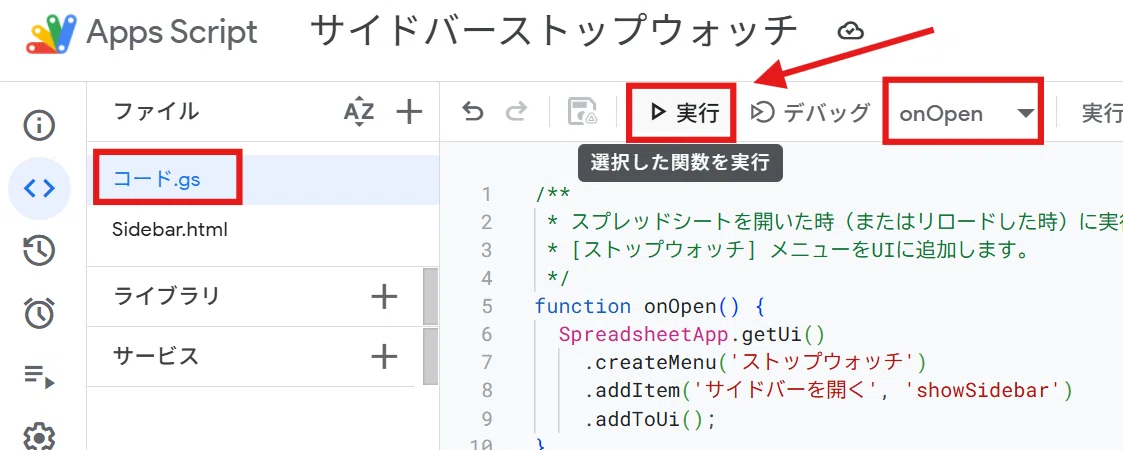The width and height of the screenshot is (1123, 450).
Task: Click project title サイドバーストップウォッチ
Action: [x=555, y=32]
